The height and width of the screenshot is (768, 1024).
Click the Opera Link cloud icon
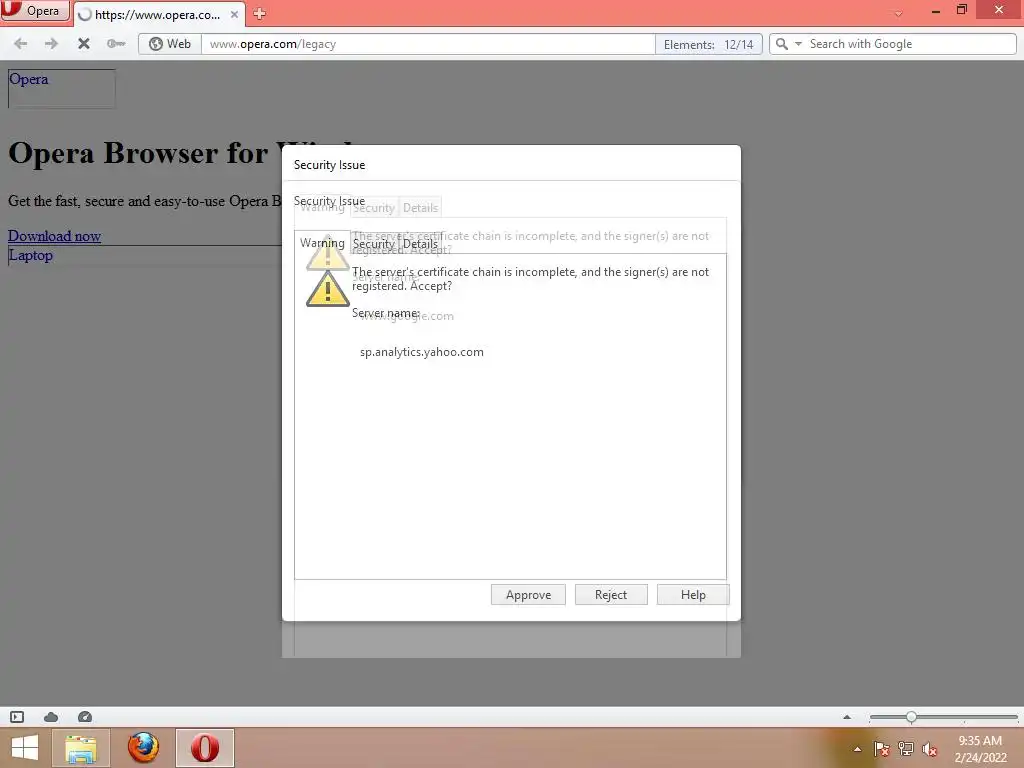pos(51,717)
